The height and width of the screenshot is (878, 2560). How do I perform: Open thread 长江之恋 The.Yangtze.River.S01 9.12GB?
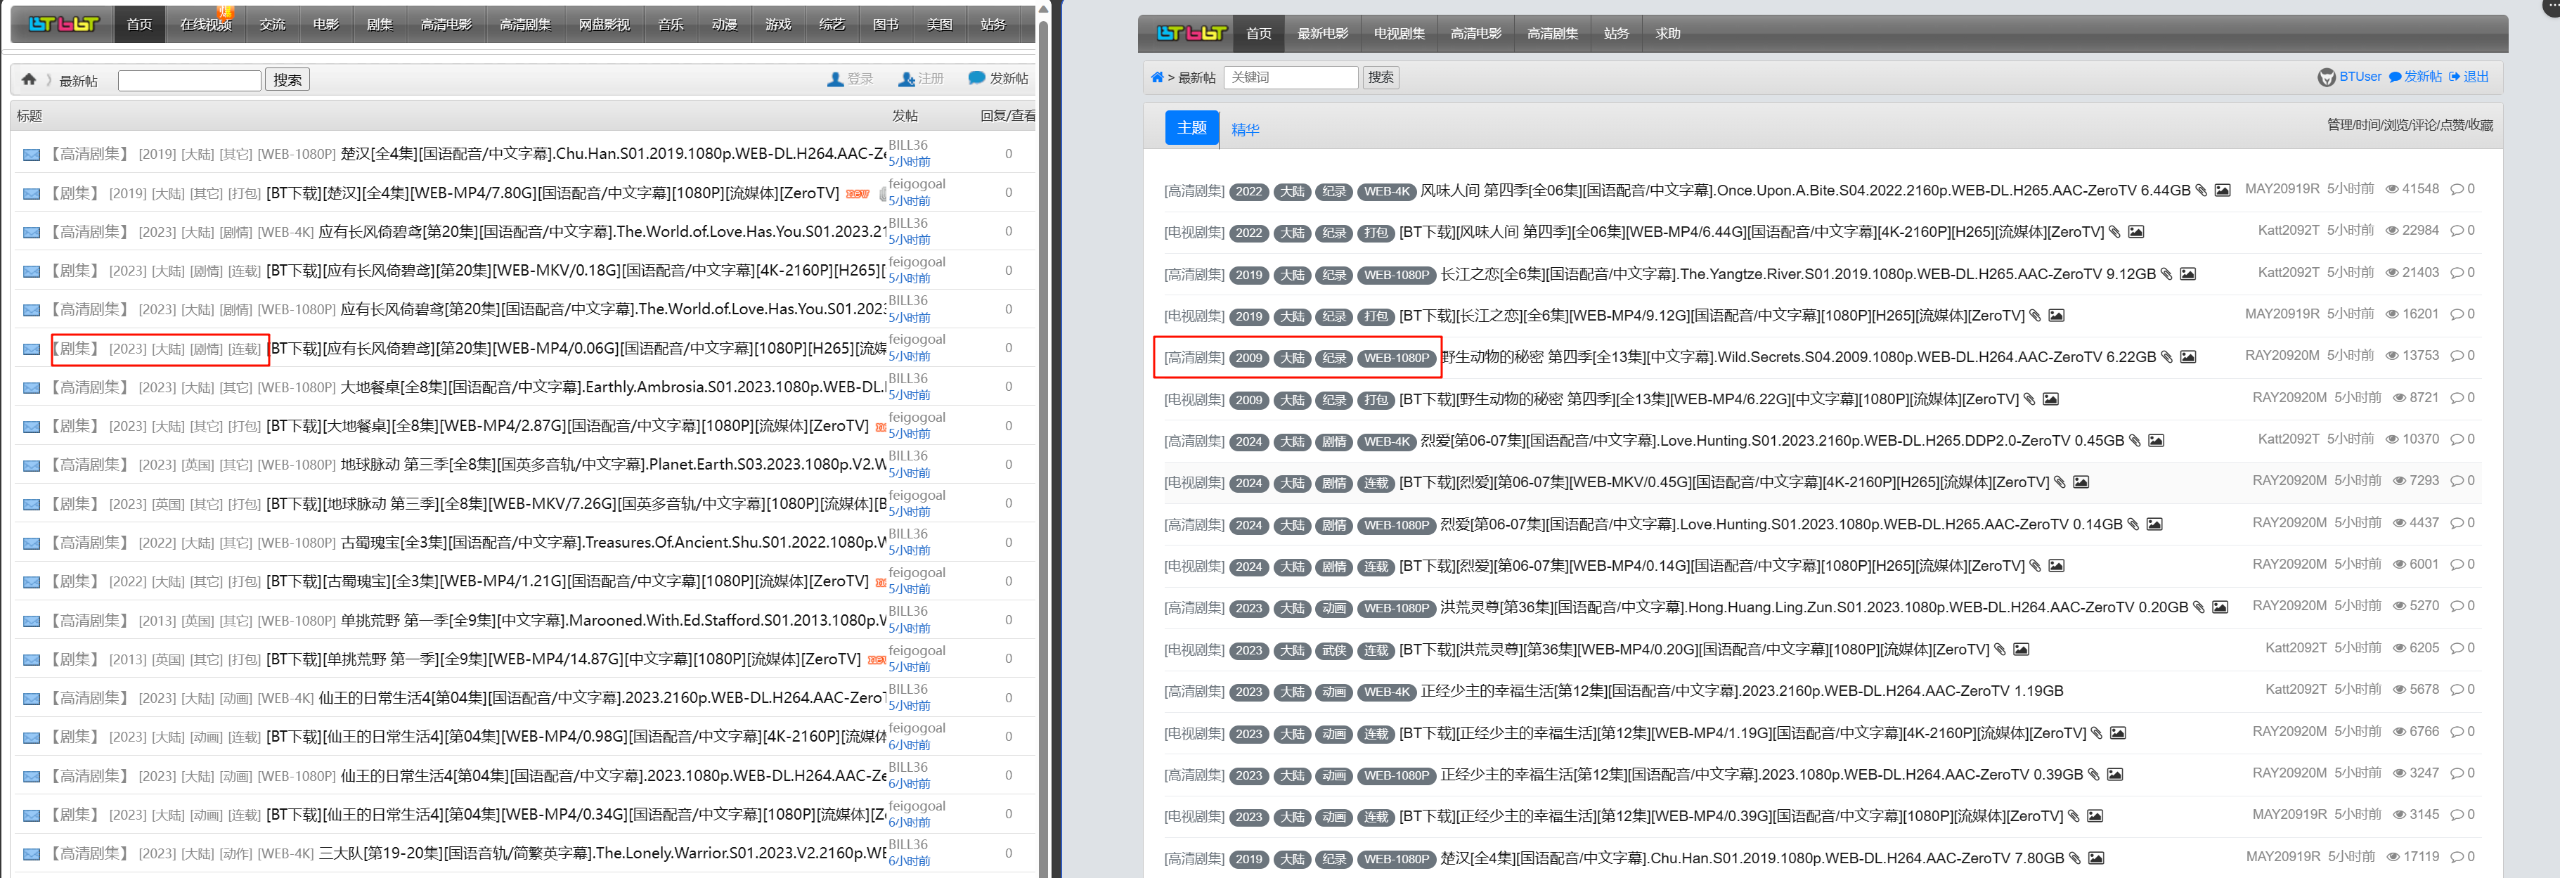pyautogui.click(x=1798, y=274)
